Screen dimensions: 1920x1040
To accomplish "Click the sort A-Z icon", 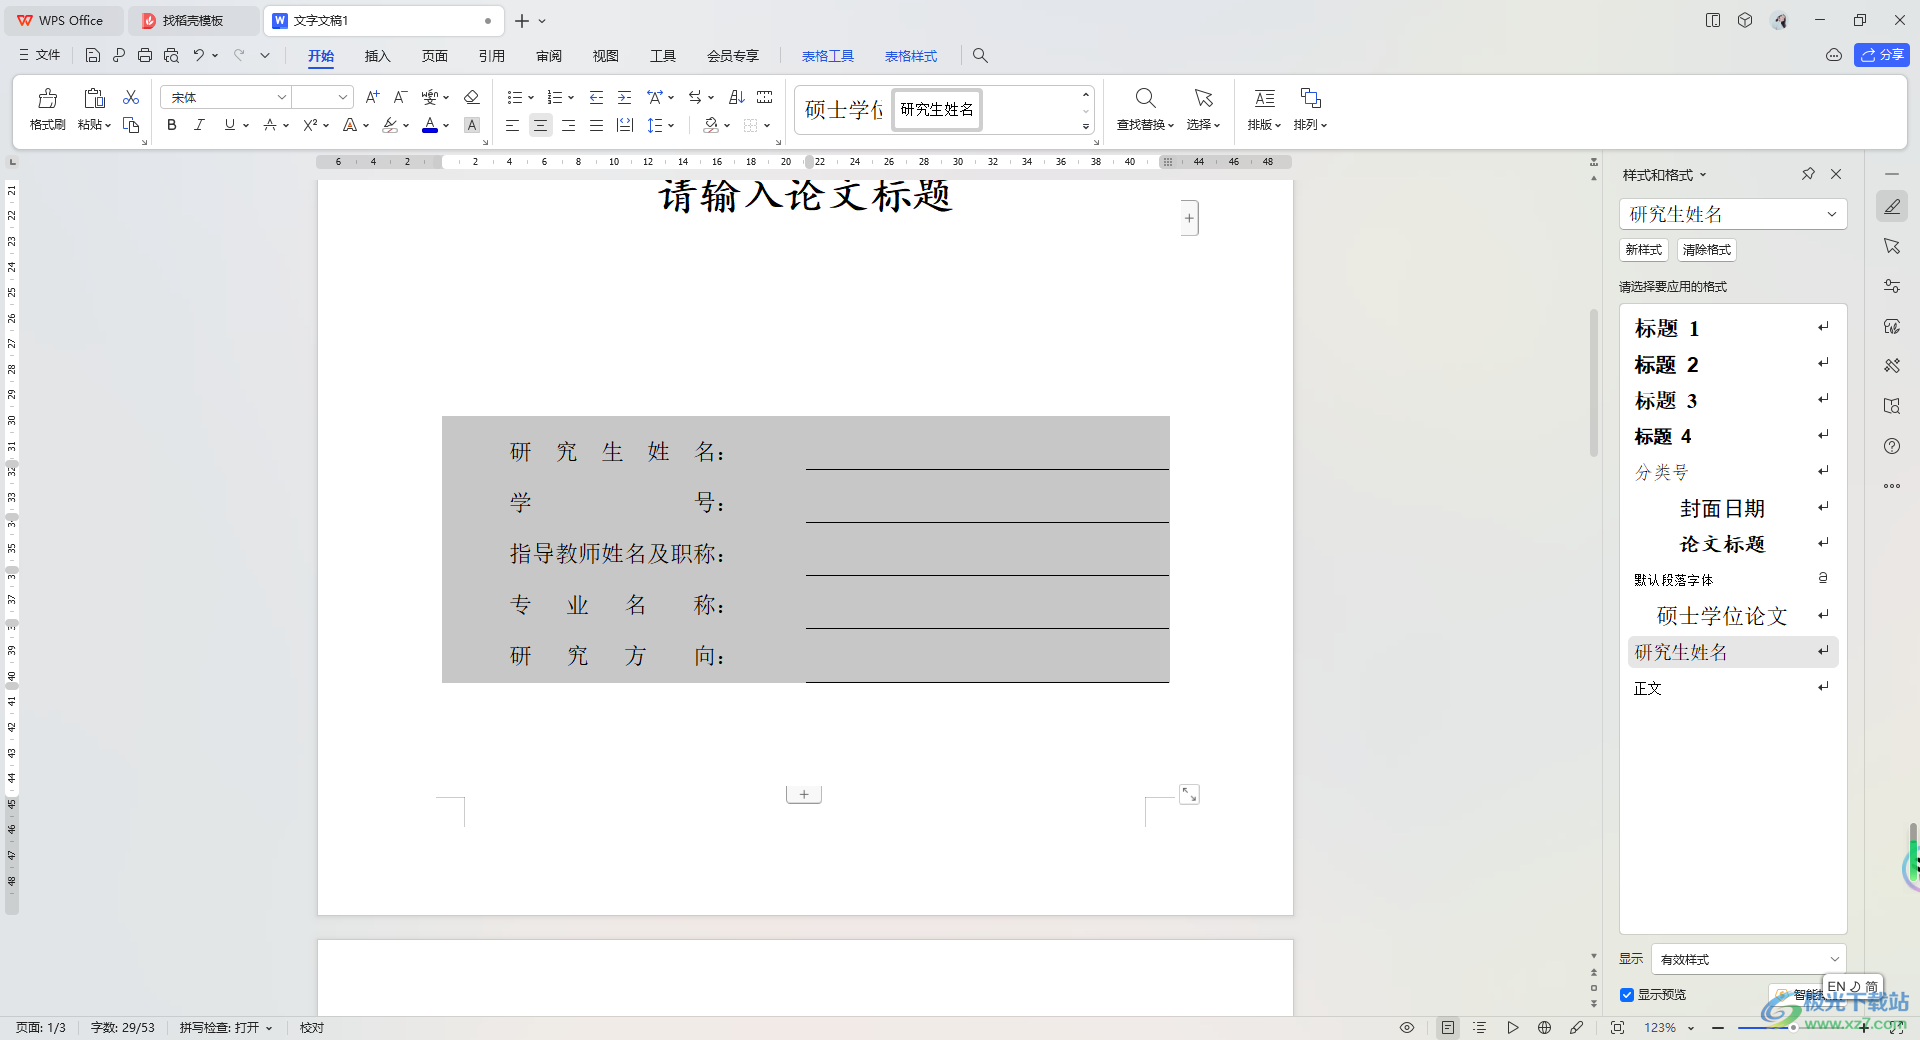I will coord(737,97).
